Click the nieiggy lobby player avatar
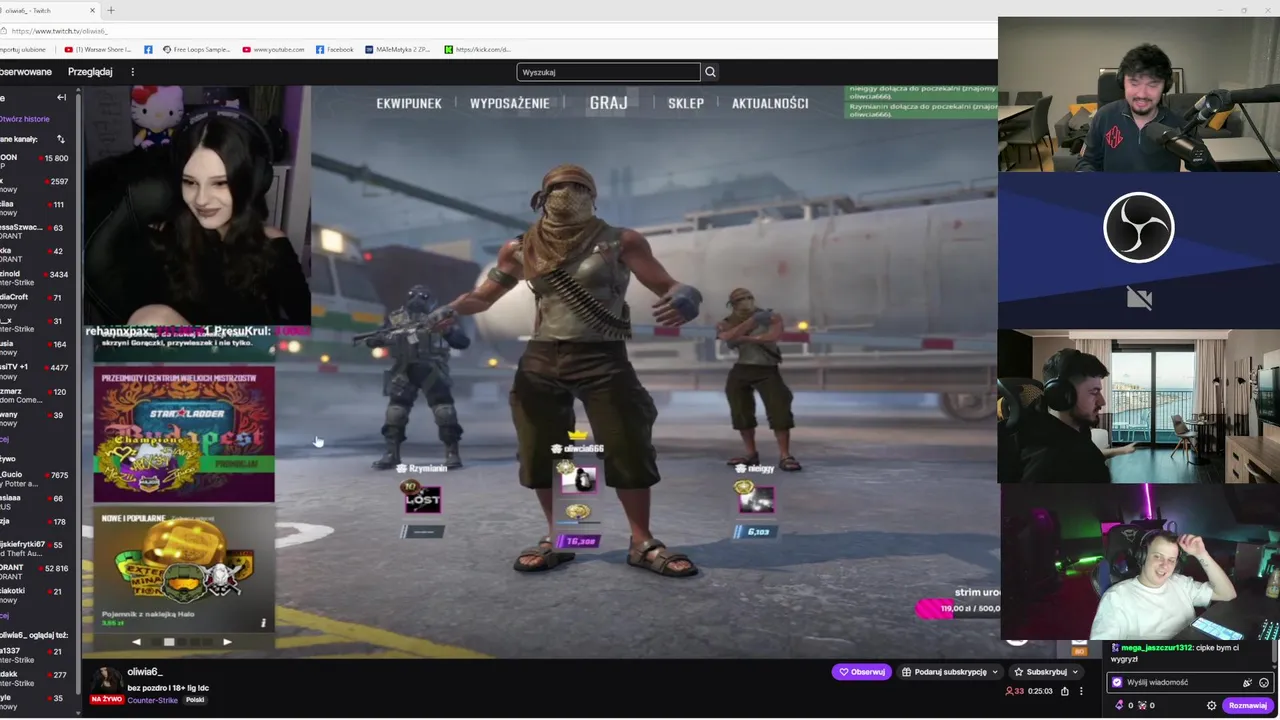This screenshot has height=720, width=1280. click(755, 498)
